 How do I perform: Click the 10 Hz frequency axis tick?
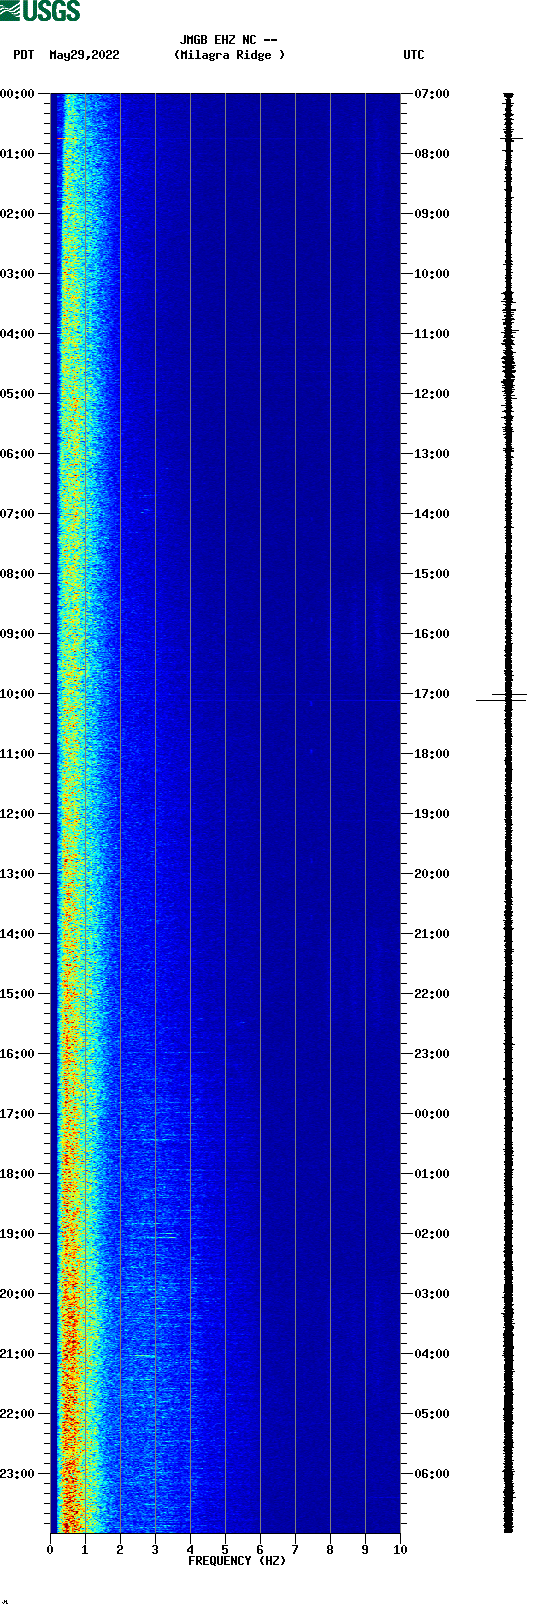(400, 1550)
